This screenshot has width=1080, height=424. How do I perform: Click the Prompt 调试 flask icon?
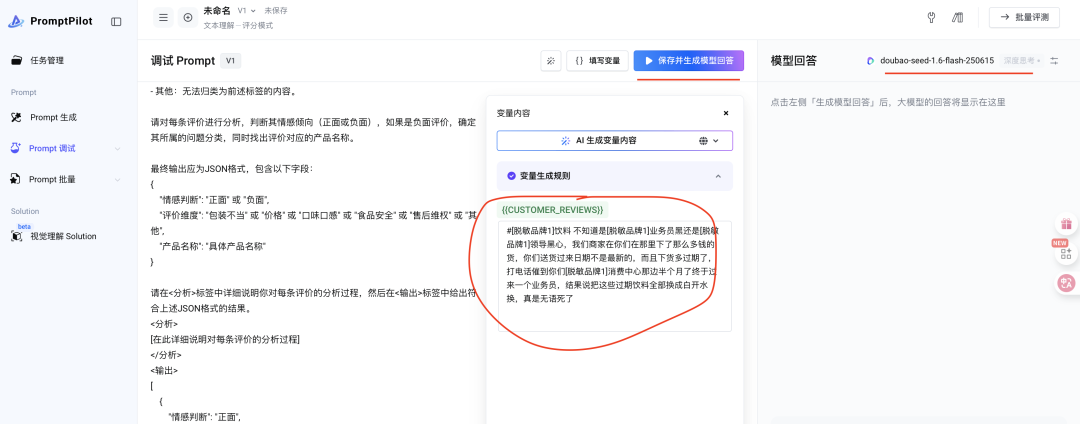(17, 148)
